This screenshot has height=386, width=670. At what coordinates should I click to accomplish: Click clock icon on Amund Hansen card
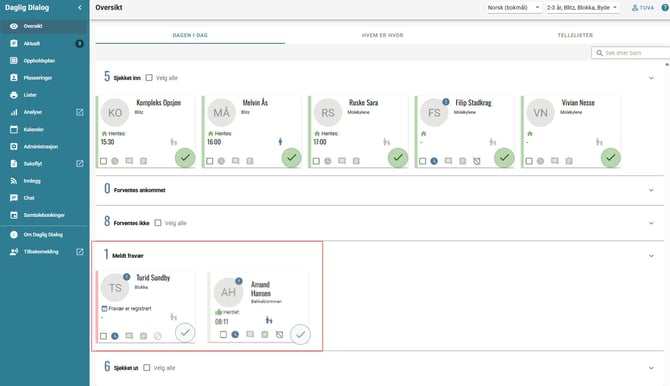pos(235,335)
